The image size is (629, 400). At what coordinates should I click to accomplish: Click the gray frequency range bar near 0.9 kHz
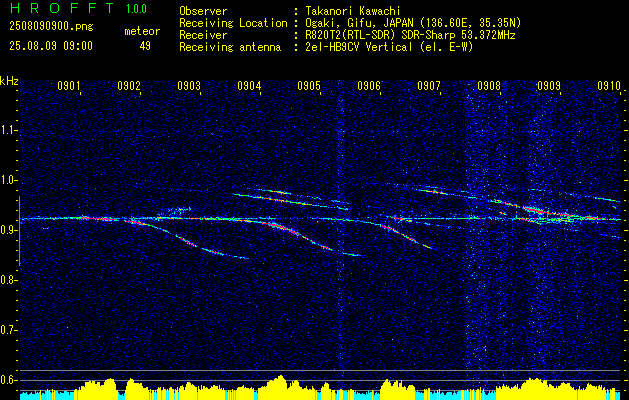(x=19, y=231)
